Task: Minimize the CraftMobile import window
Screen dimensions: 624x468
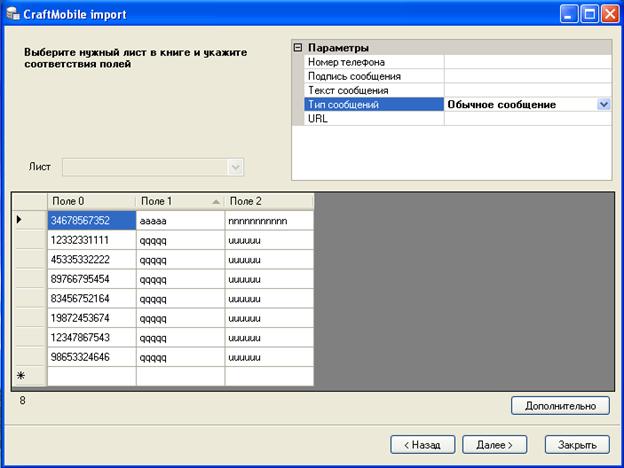Action: [x=569, y=14]
